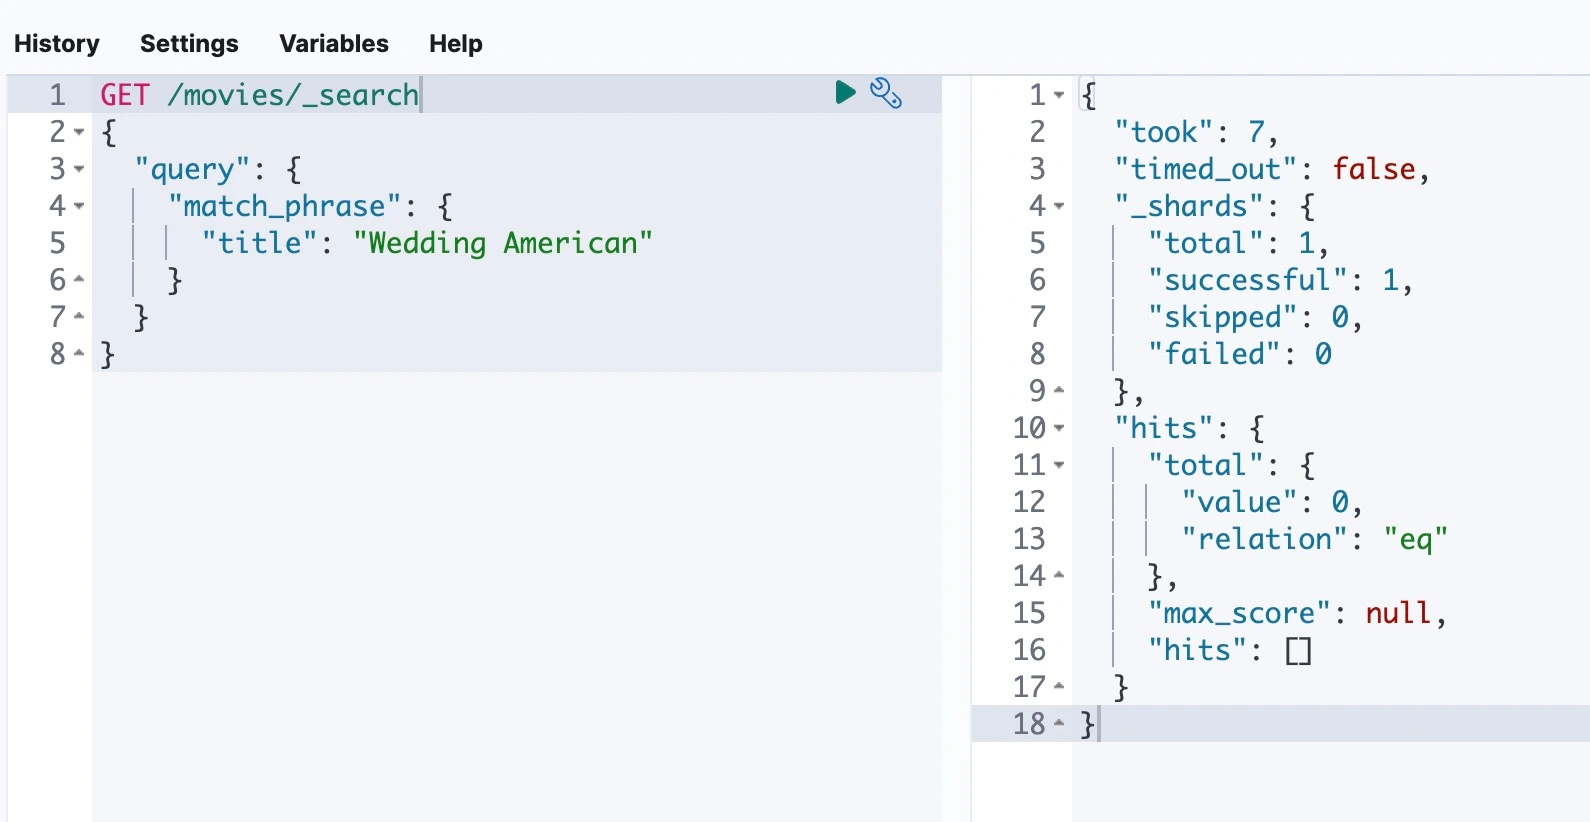Open the wrench request options menu
The image size is (1590, 822).
point(885,93)
